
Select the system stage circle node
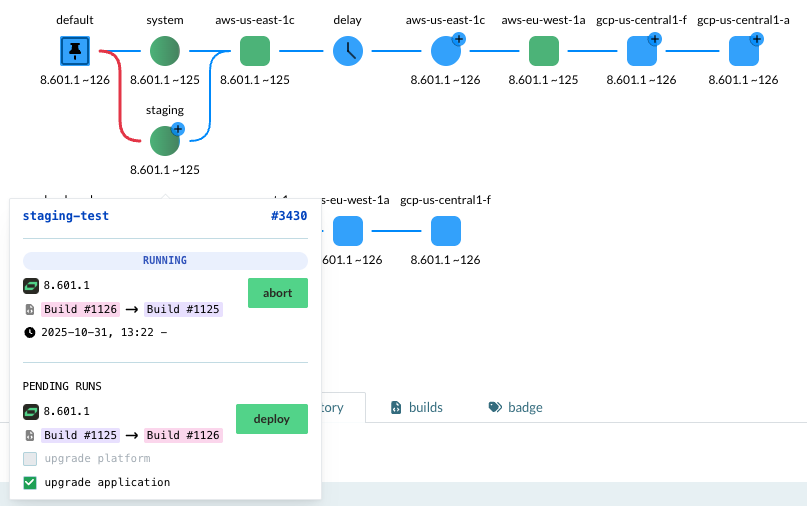(x=165, y=51)
